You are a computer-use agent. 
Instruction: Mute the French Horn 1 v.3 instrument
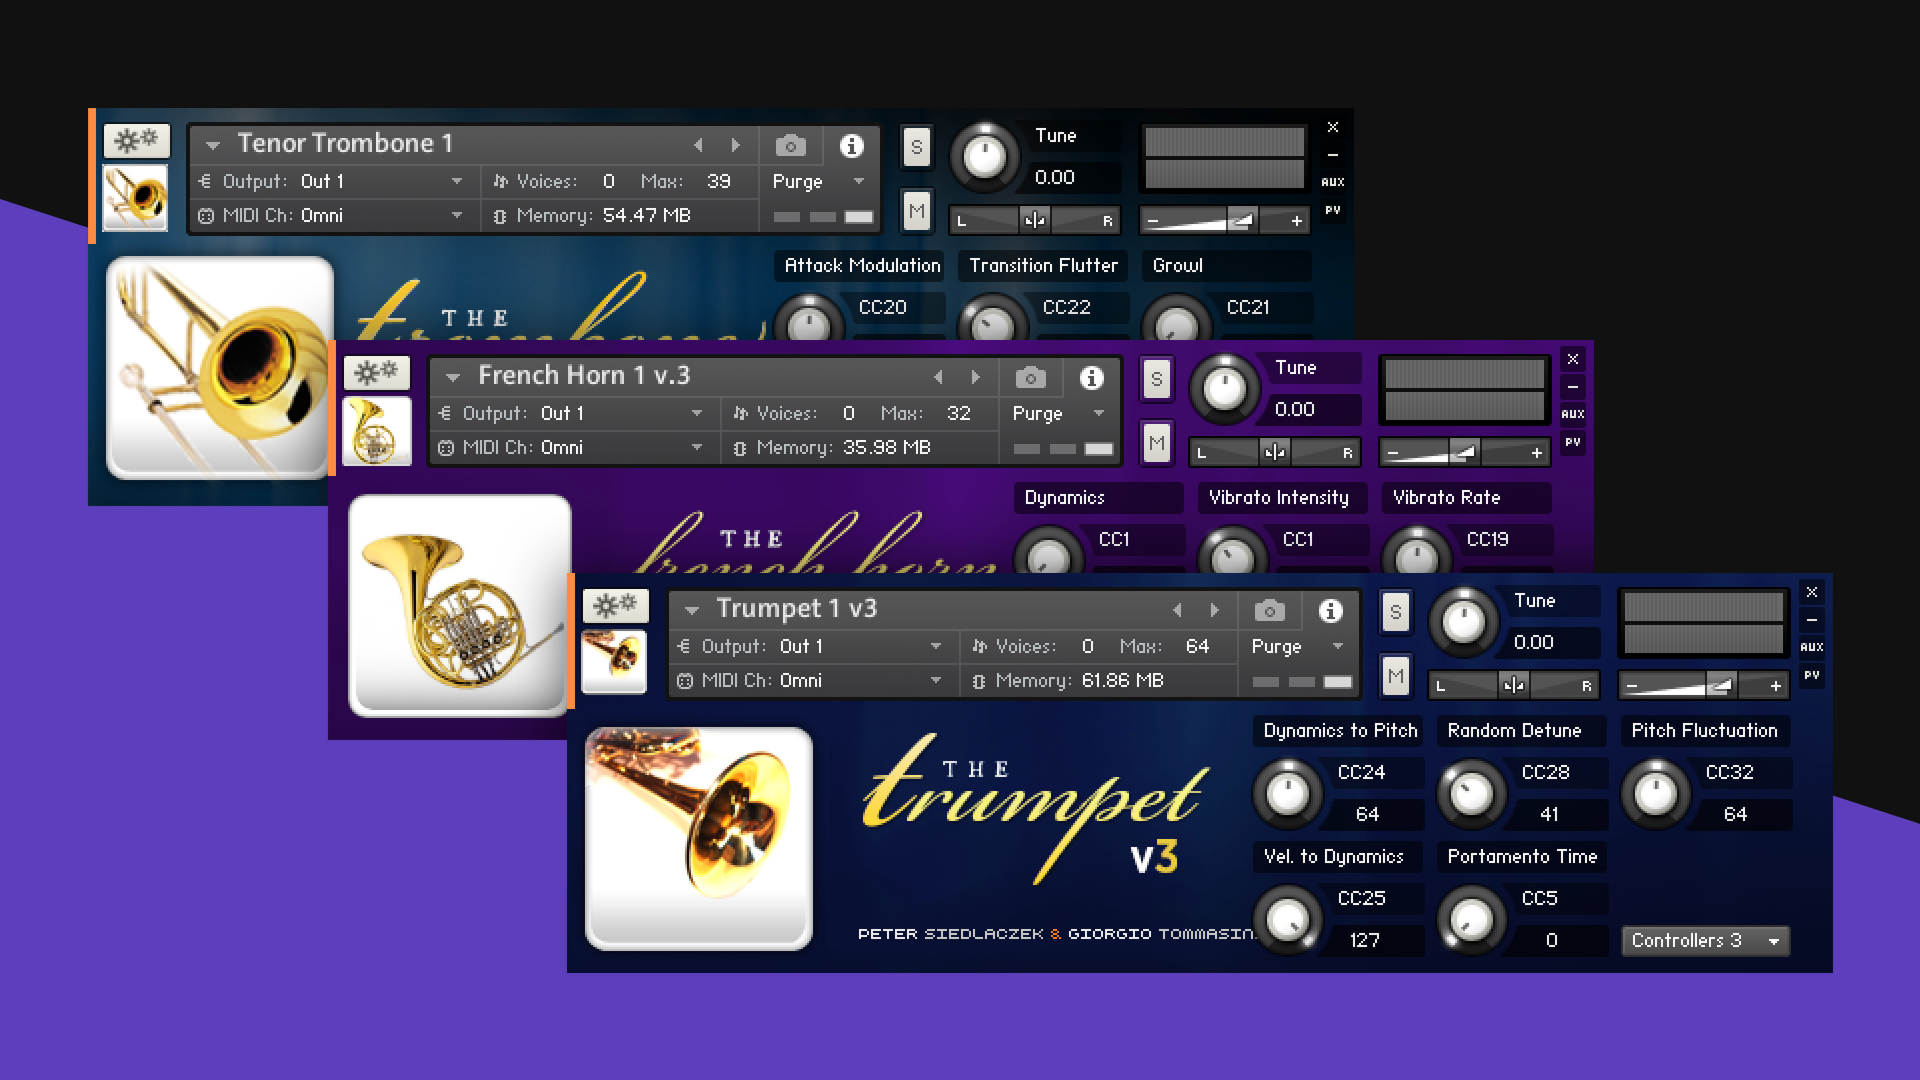pyautogui.click(x=1156, y=443)
